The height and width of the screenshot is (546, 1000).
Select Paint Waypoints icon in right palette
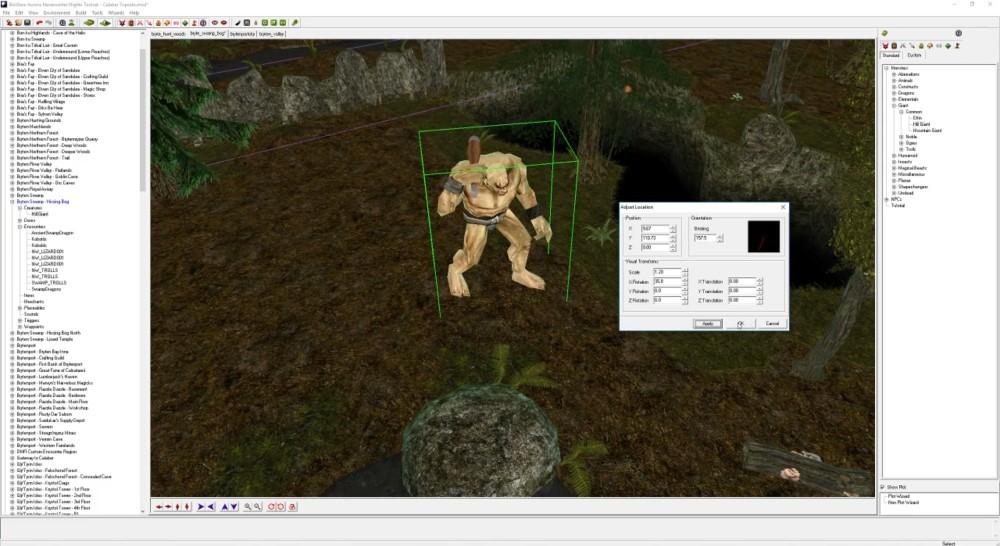point(957,46)
